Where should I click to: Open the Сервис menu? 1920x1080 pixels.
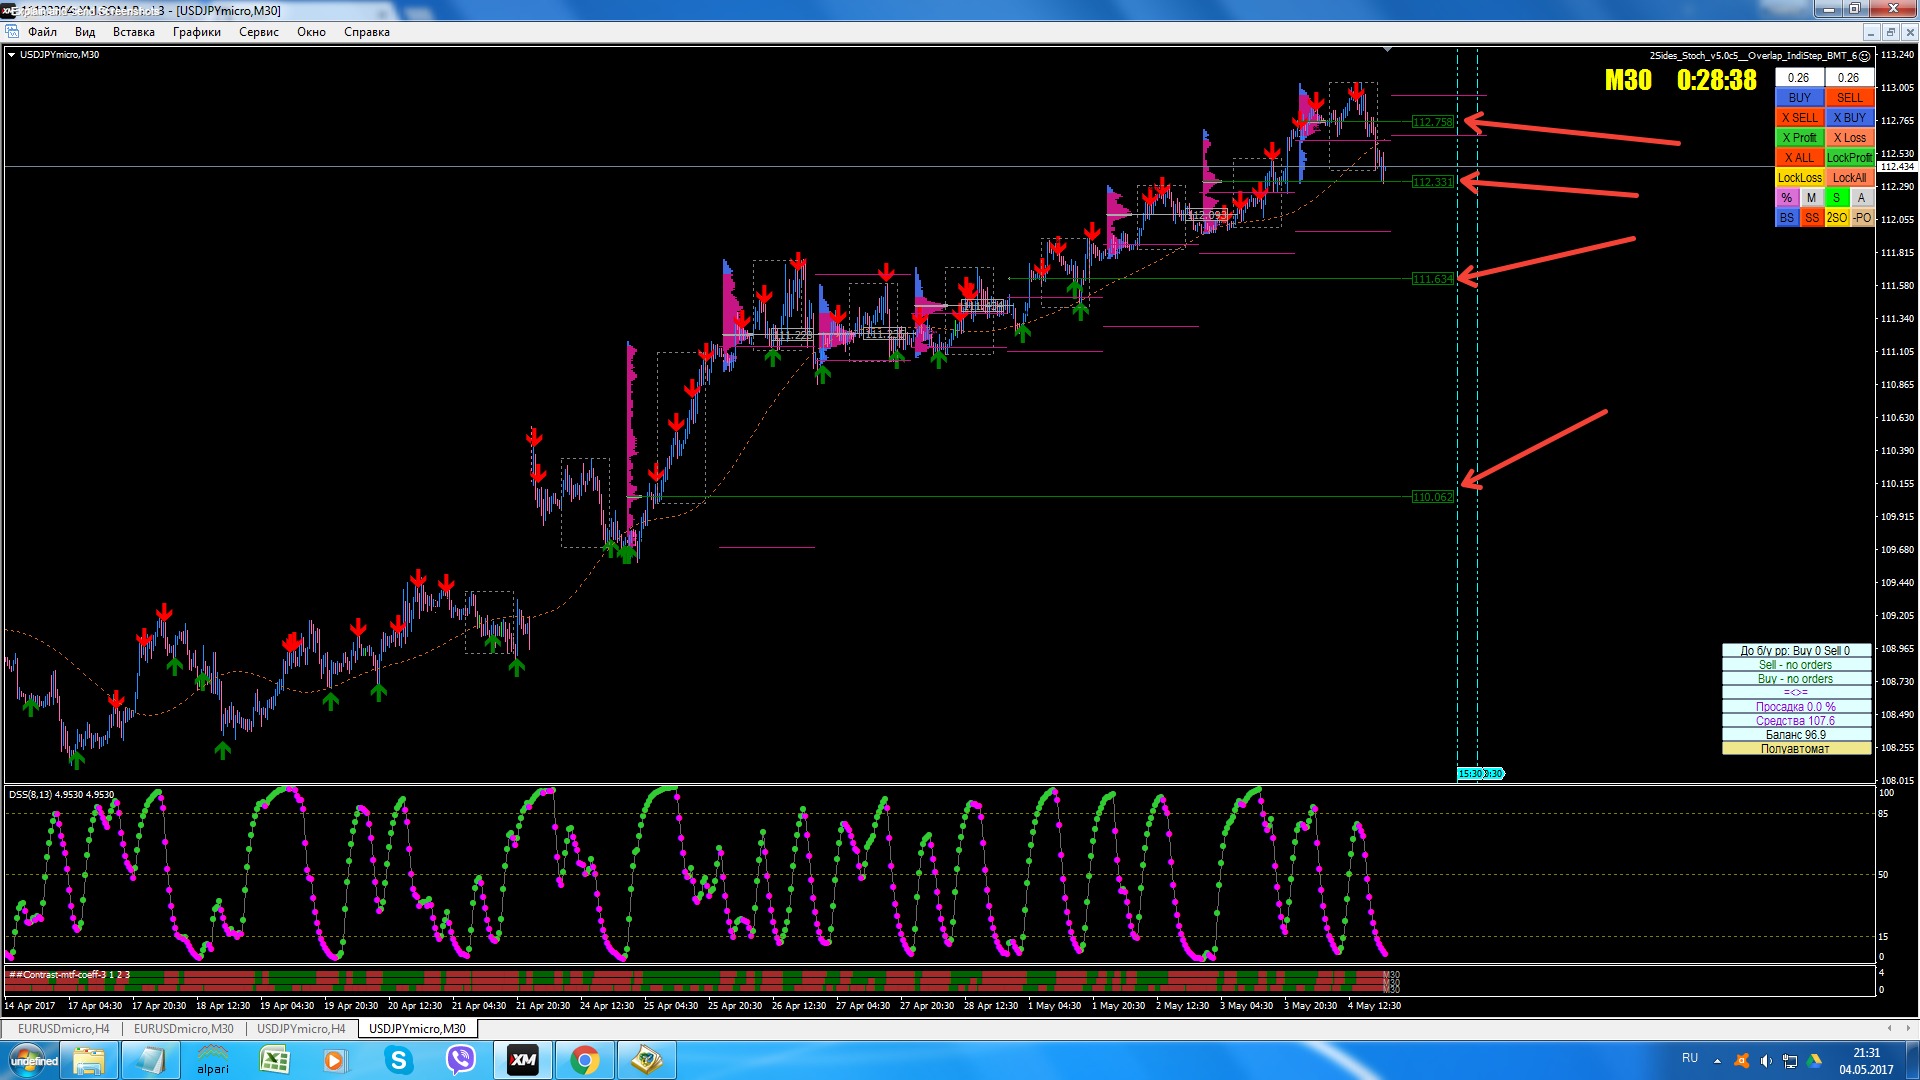259,32
